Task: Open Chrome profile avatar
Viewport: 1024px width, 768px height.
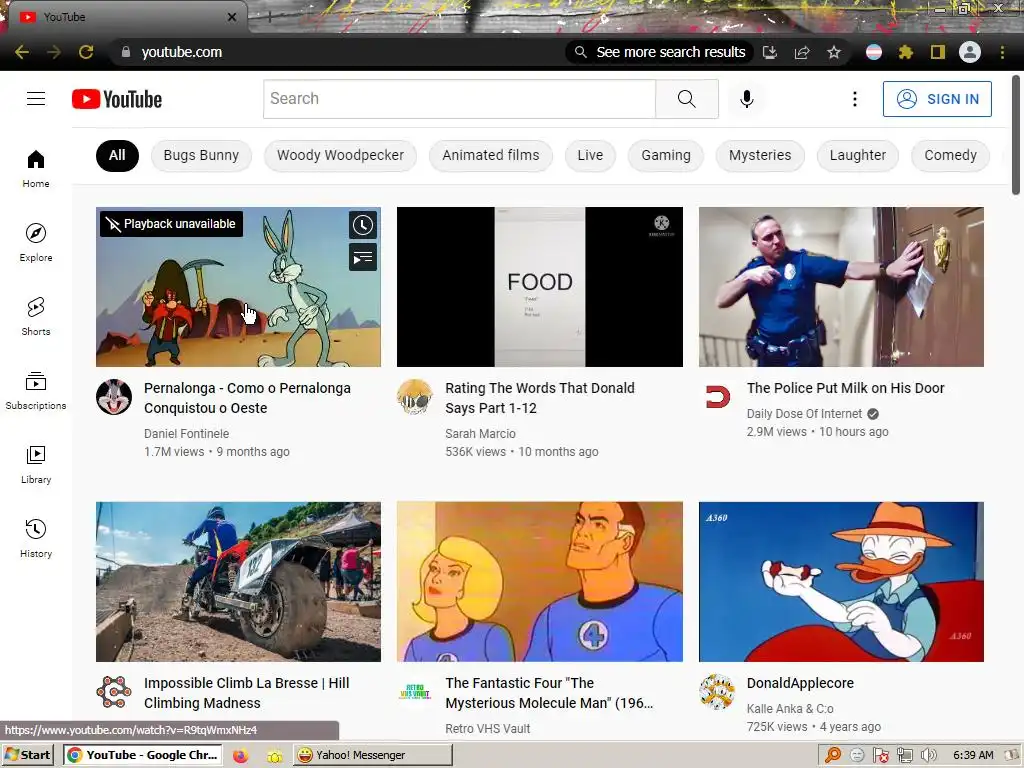Action: 970,52
